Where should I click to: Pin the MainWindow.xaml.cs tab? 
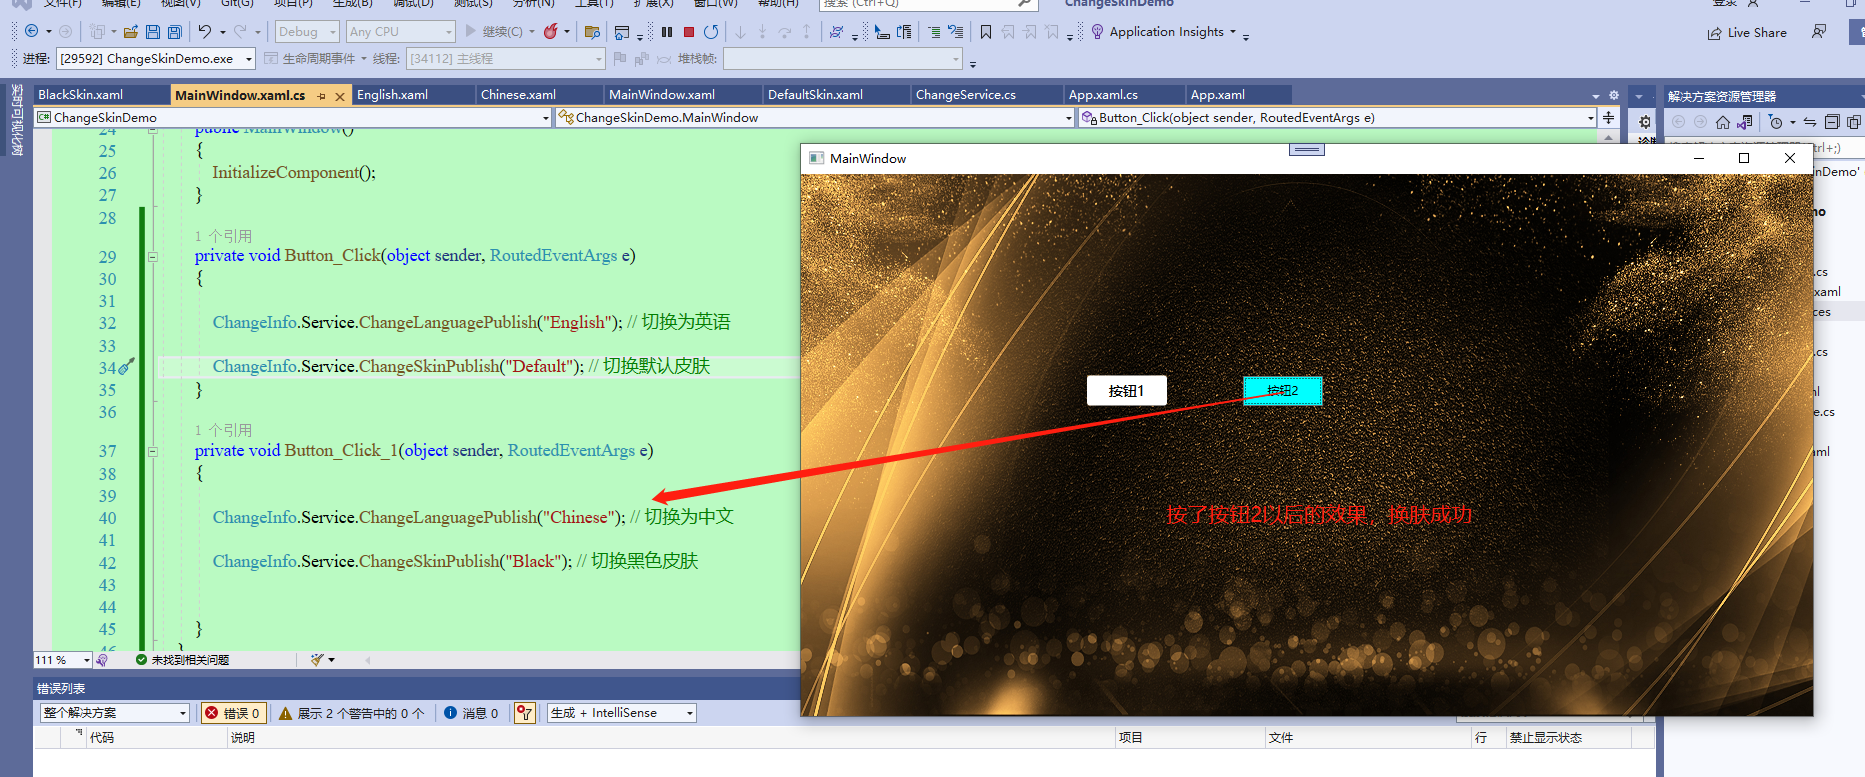321,96
